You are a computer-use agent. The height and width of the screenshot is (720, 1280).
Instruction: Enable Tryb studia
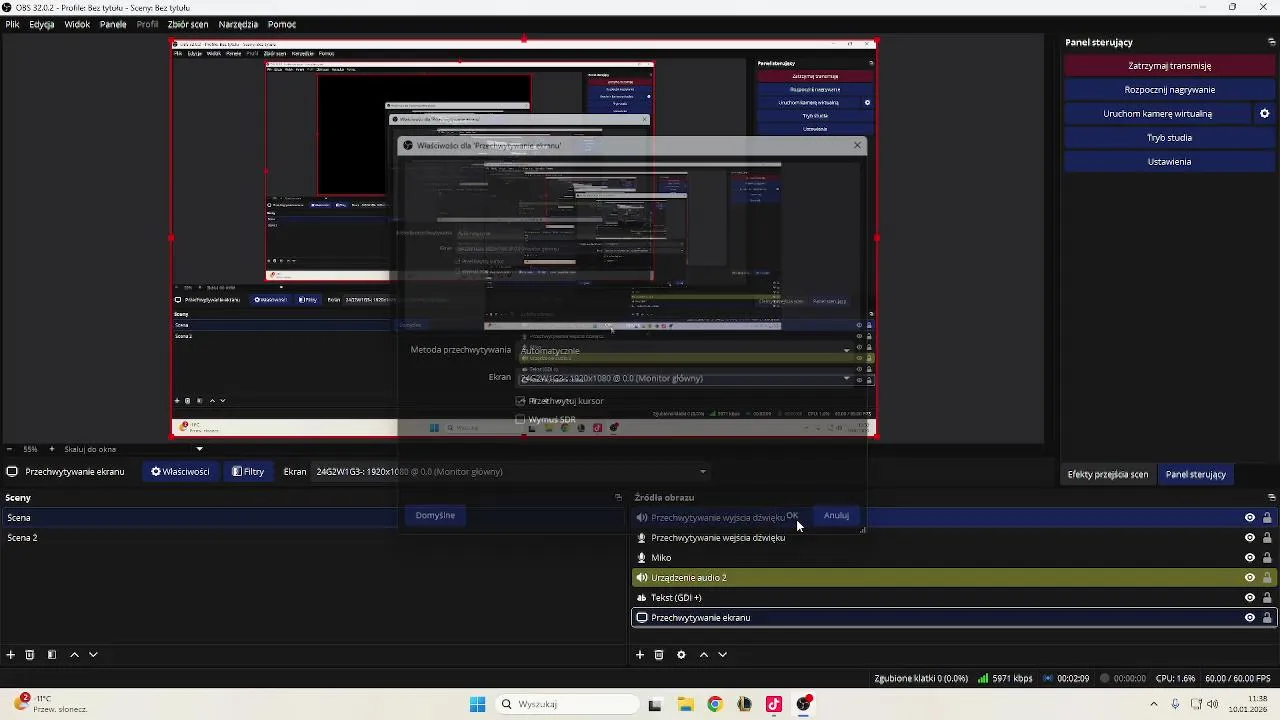click(1169, 138)
